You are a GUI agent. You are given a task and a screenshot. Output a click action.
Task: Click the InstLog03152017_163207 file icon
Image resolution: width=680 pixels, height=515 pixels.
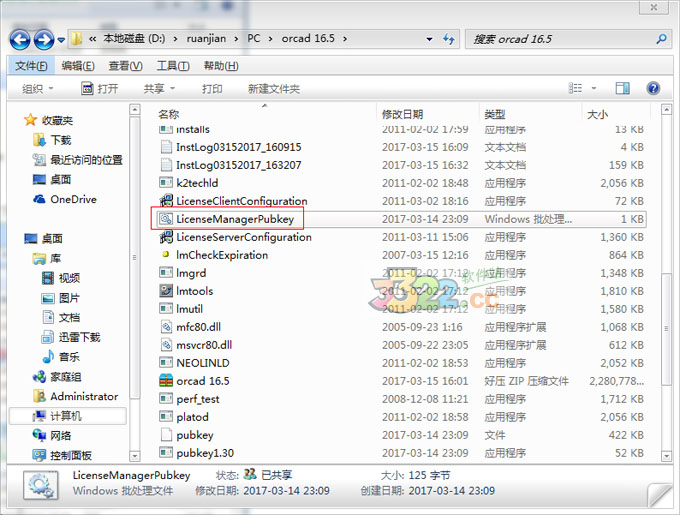166,165
